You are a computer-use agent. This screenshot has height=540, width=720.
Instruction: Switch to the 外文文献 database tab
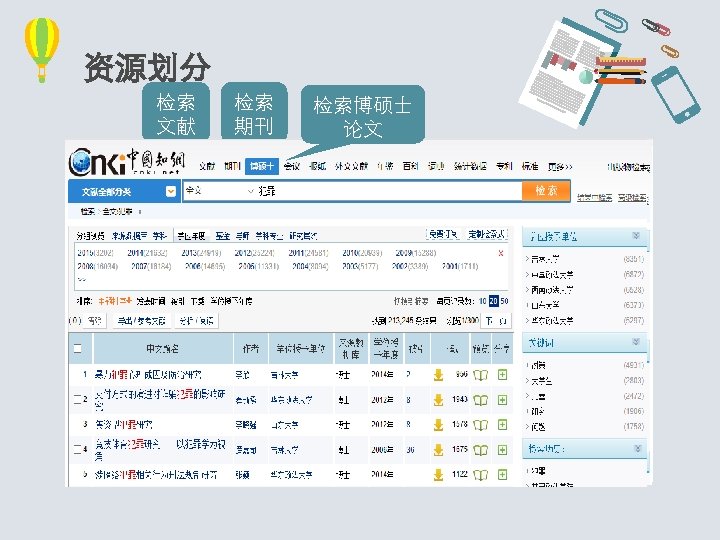point(351,166)
